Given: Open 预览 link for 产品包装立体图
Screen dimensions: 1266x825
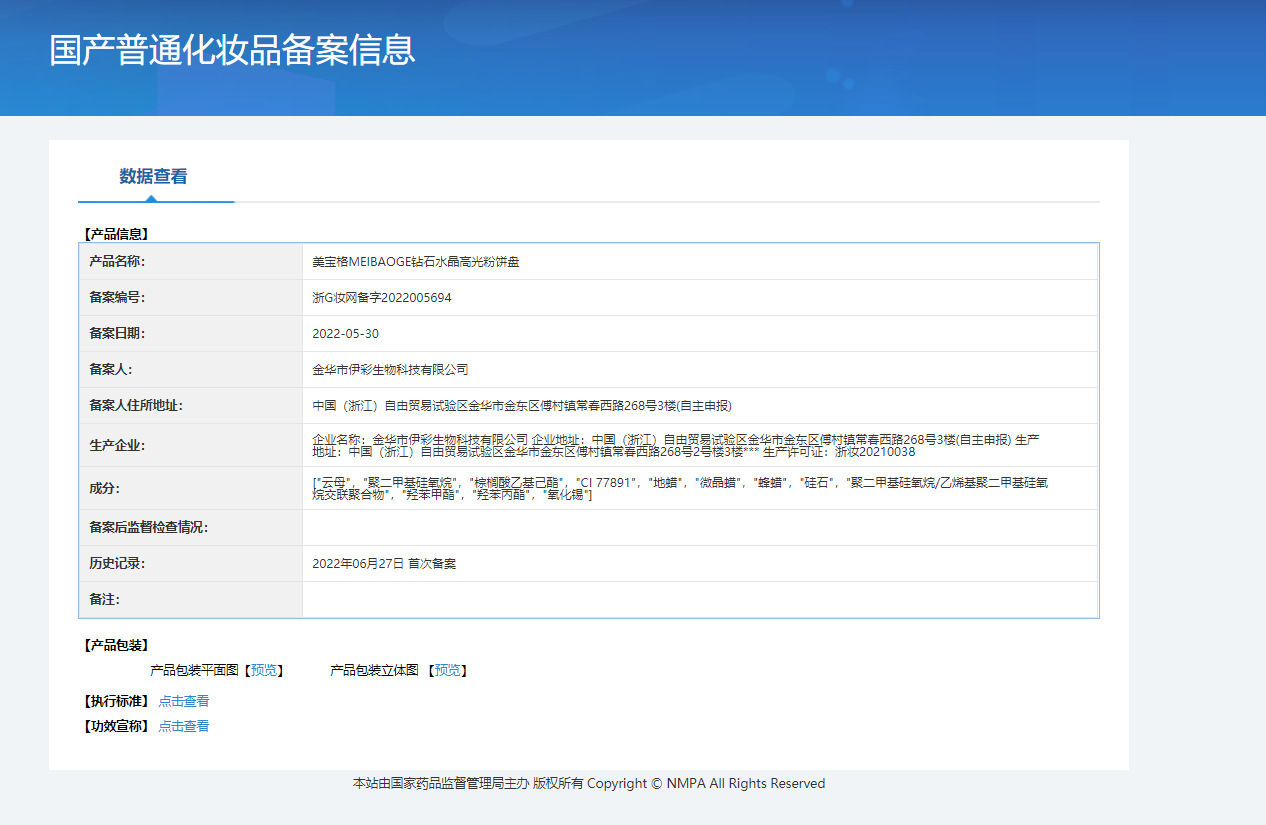Looking at the screenshot, I should [x=448, y=670].
